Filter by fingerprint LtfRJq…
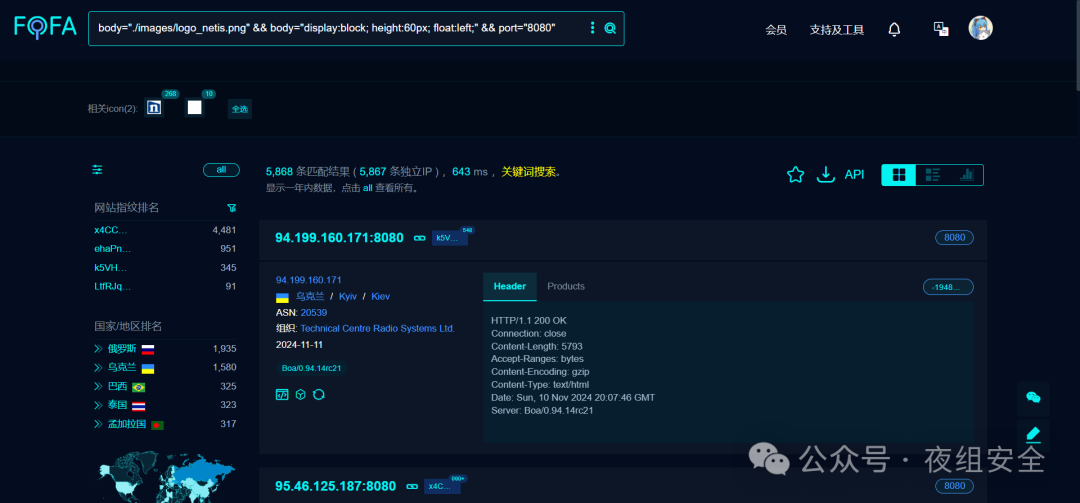The width and height of the screenshot is (1080, 503). click(x=112, y=286)
